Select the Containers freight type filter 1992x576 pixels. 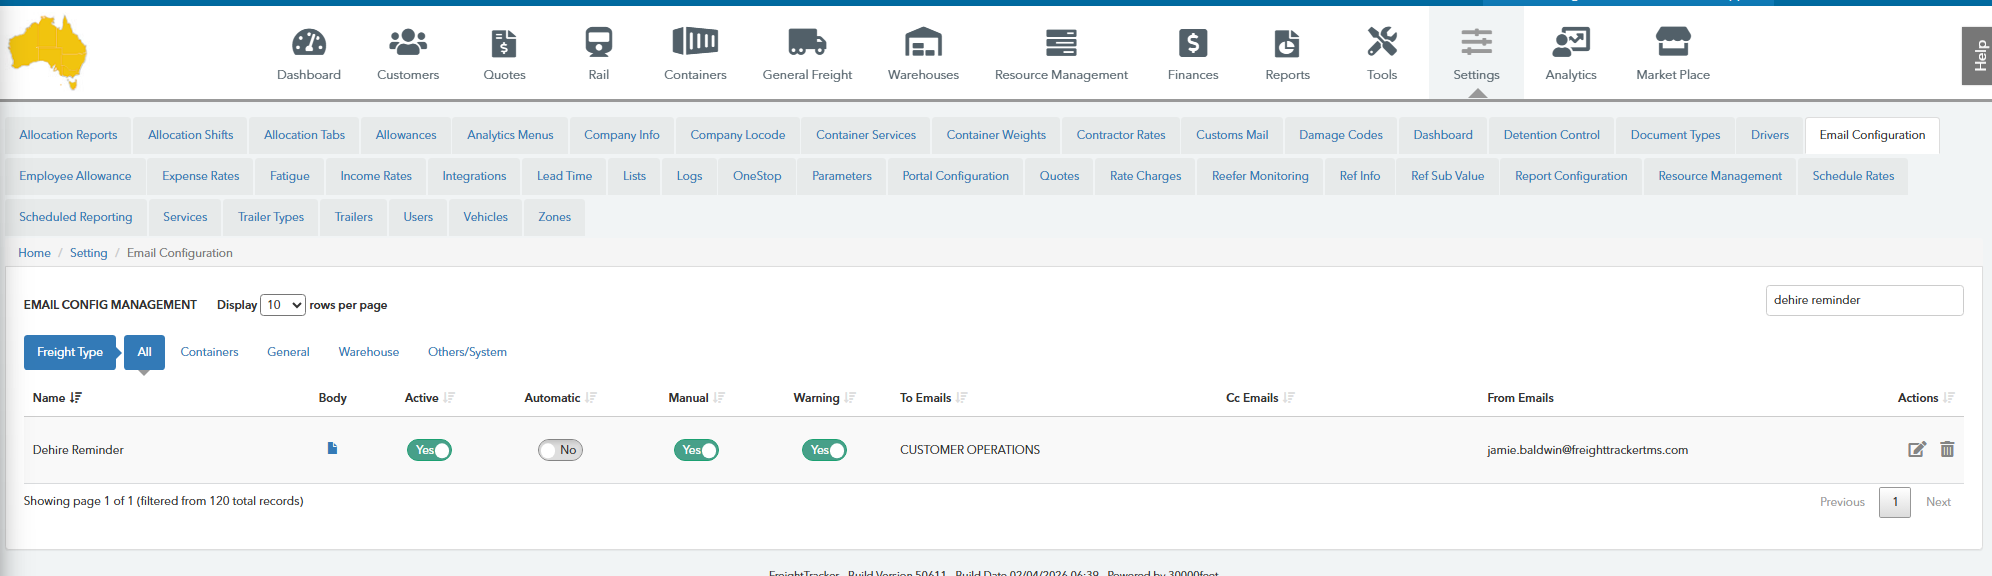click(209, 352)
